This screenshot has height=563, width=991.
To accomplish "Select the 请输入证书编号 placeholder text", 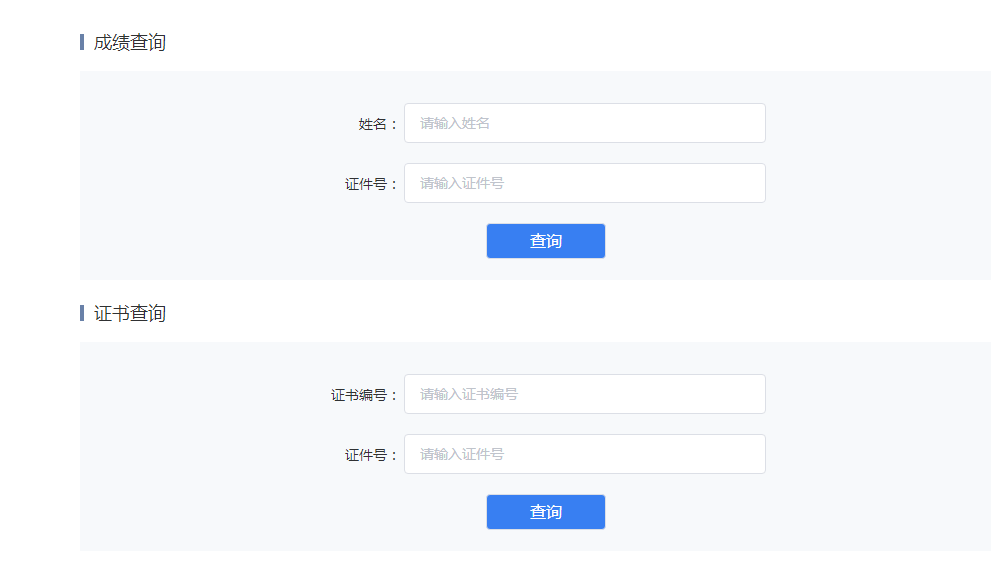I will click(x=469, y=394).
